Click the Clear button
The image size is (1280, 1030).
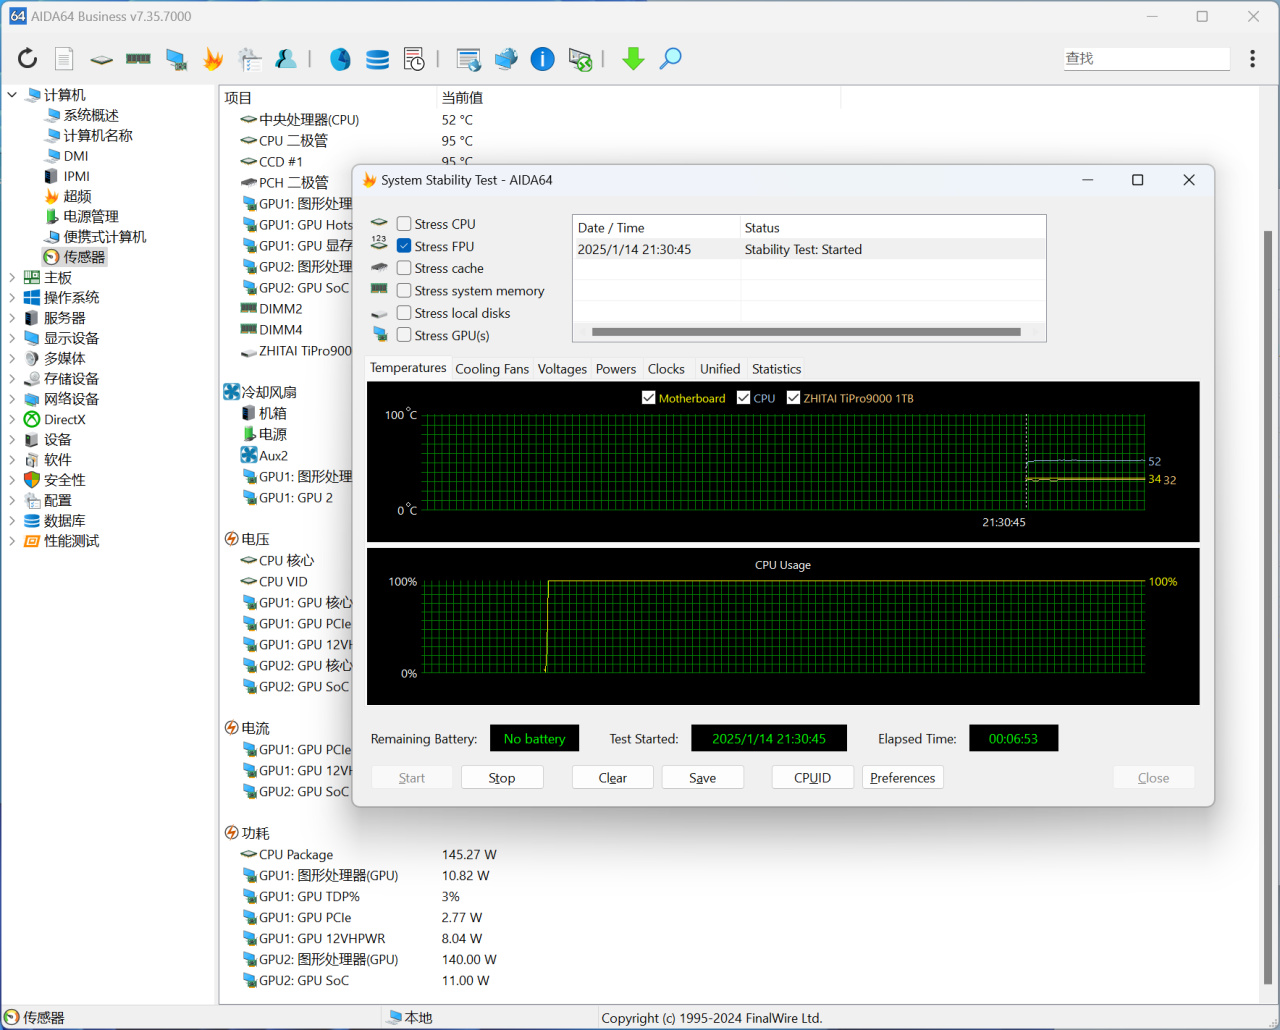pos(613,777)
